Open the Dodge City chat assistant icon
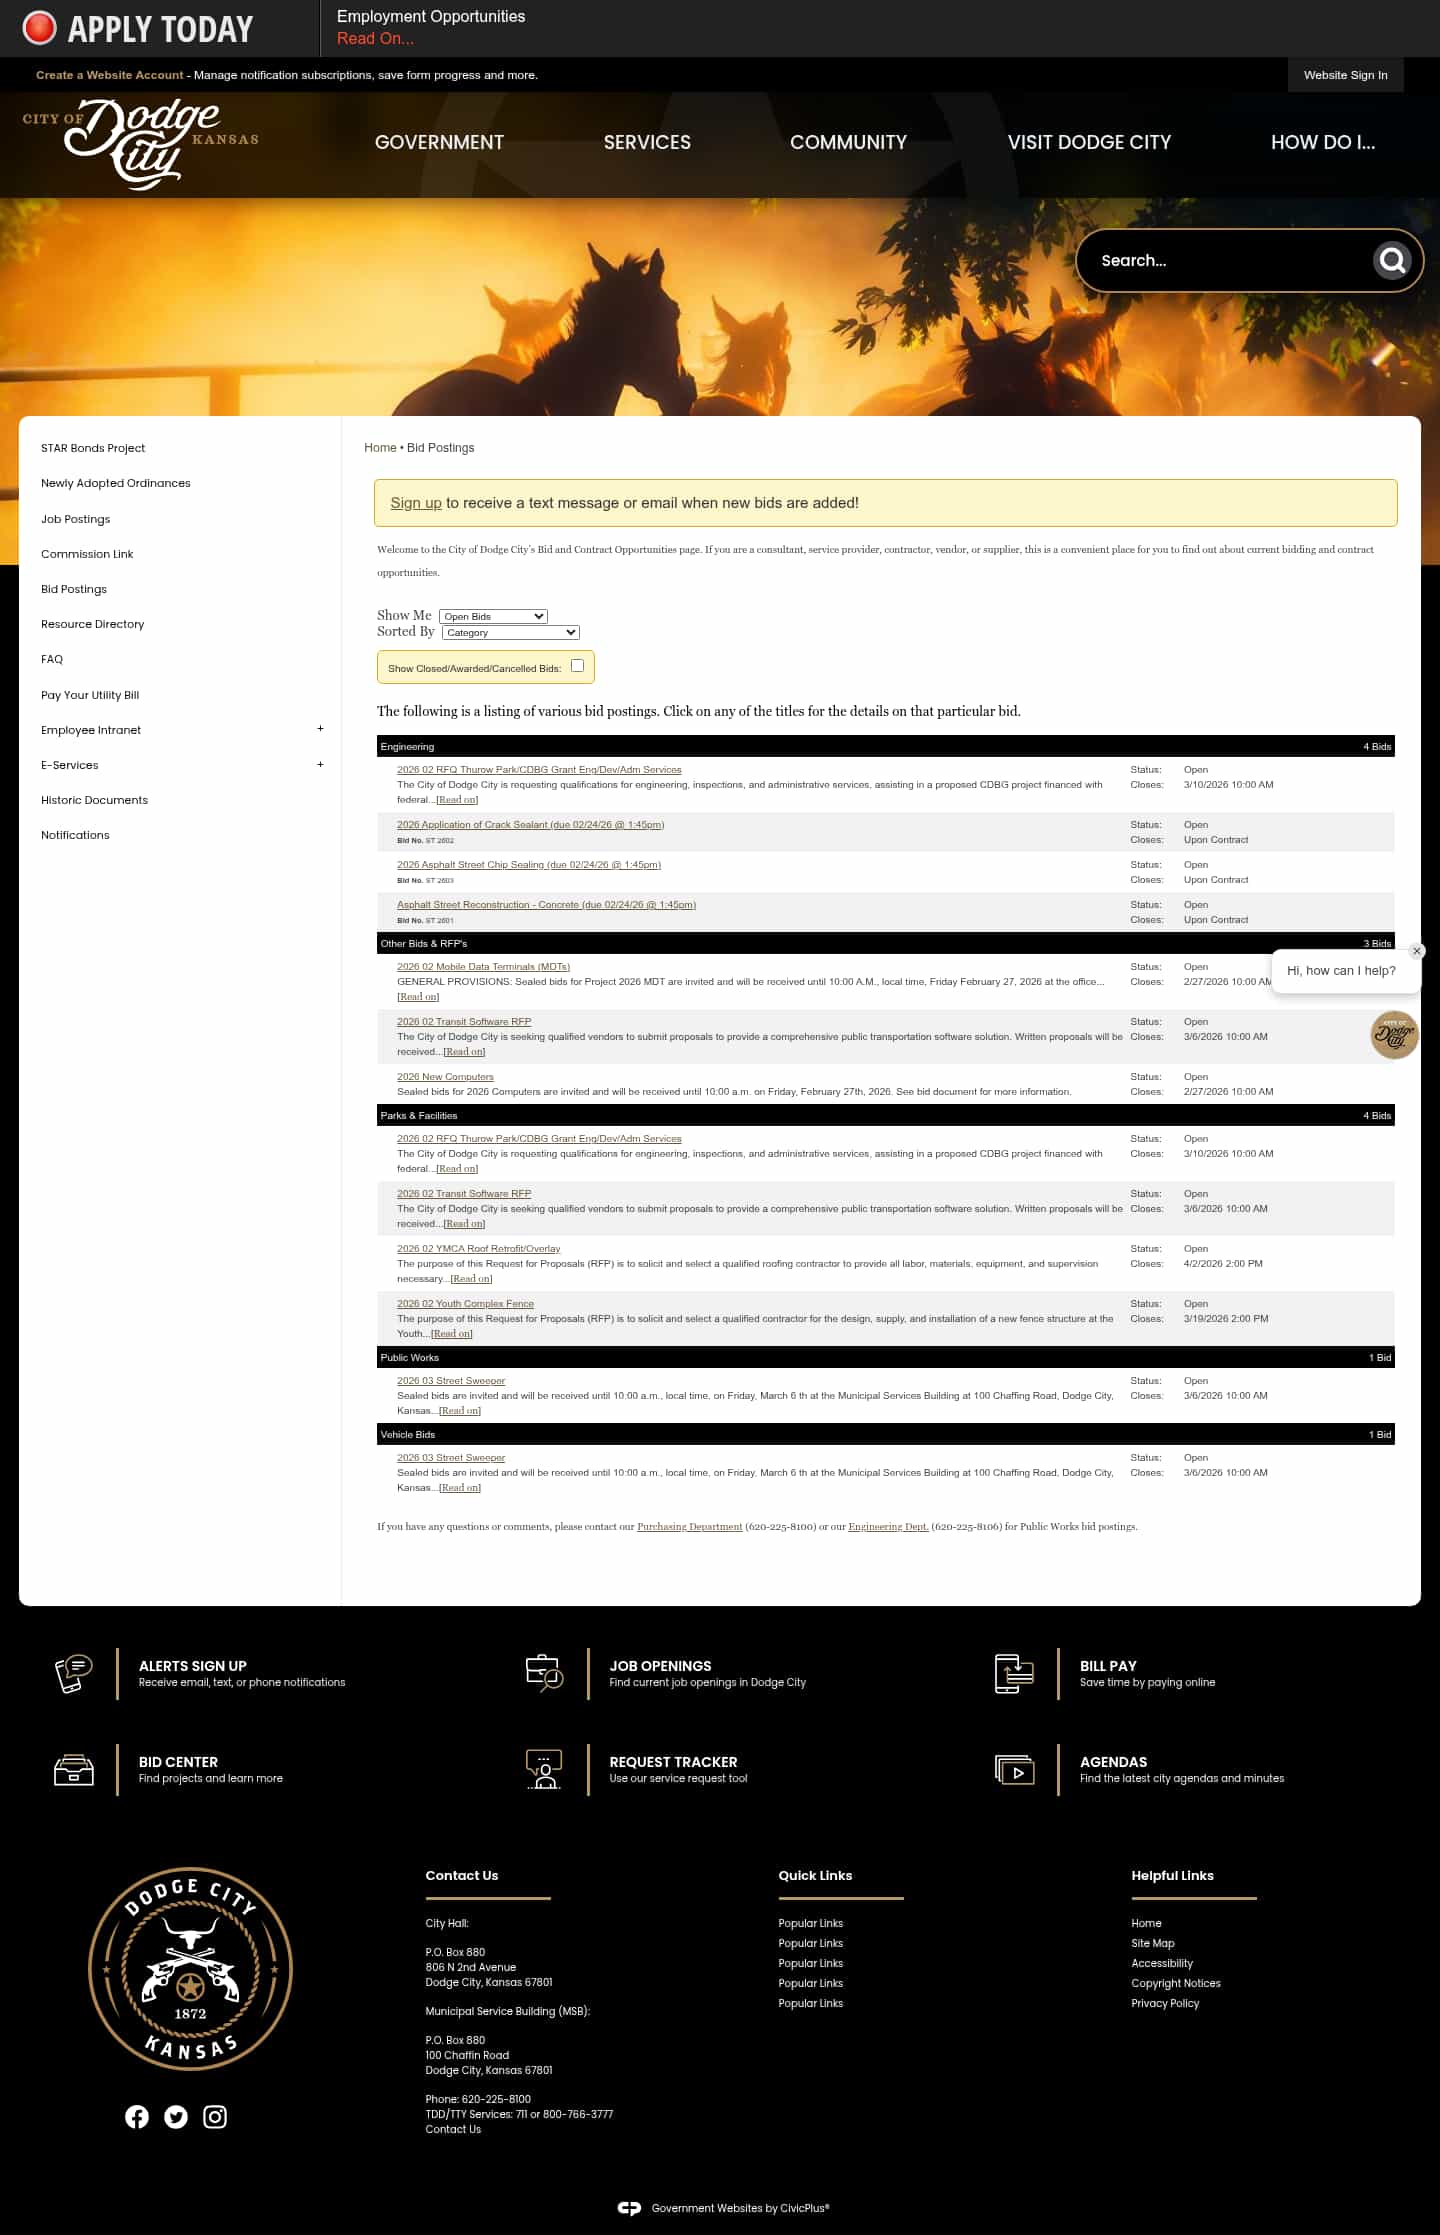Screen dimensions: 1440x2235 [1394, 1035]
